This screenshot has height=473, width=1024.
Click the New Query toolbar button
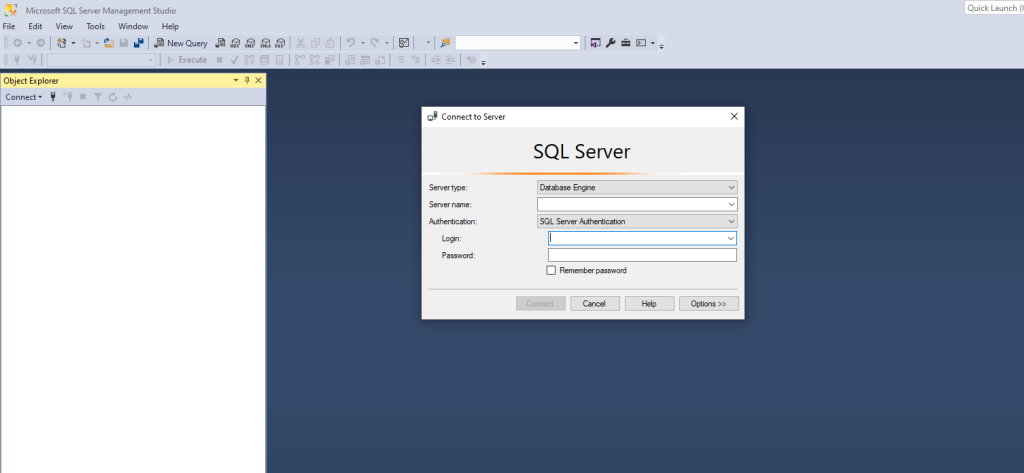181,43
